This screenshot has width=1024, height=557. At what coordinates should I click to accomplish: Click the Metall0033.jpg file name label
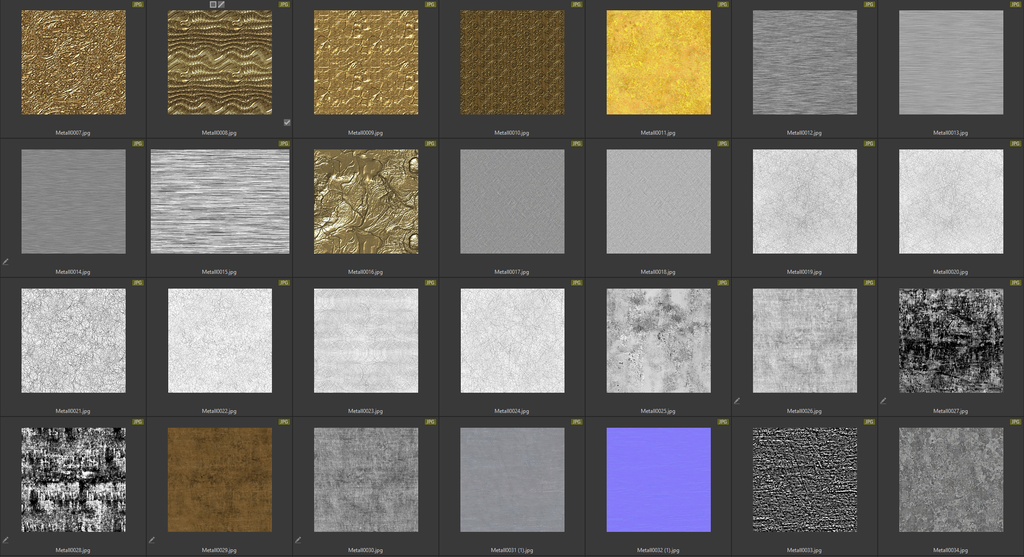804,550
